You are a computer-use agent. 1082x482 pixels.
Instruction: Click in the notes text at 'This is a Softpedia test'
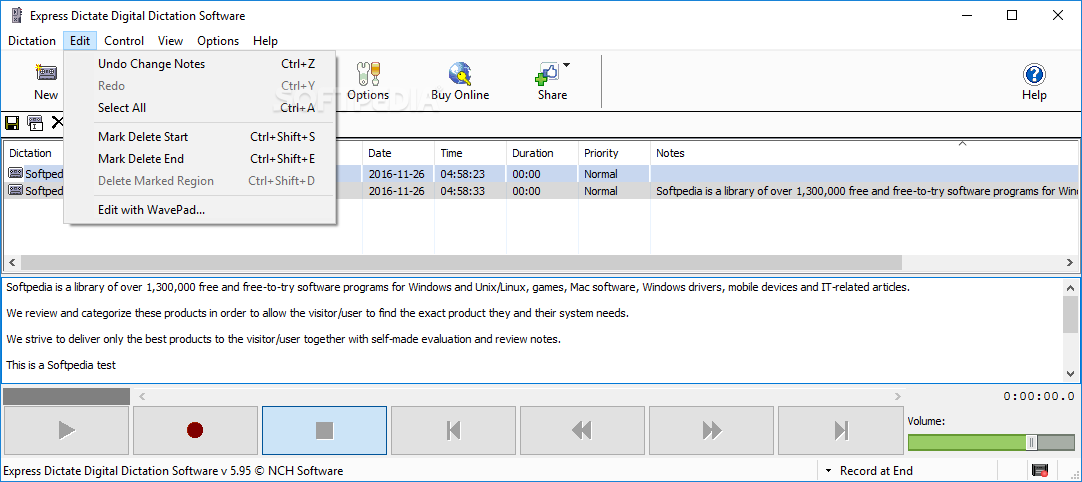(x=61, y=365)
